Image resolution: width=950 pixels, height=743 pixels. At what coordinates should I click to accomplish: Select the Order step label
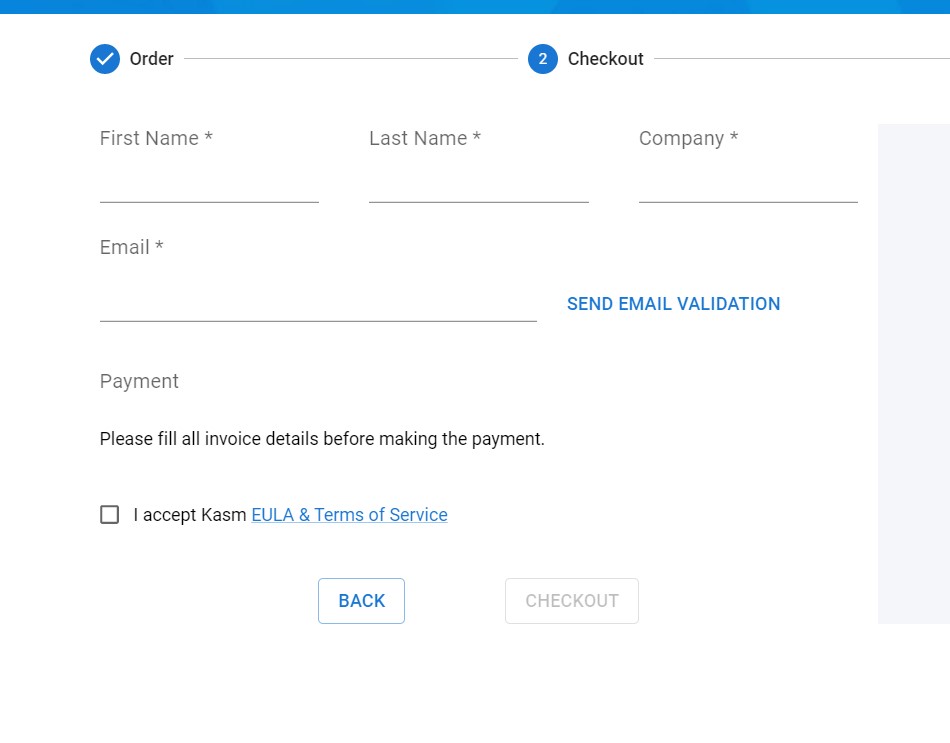pyautogui.click(x=151, y=59)
